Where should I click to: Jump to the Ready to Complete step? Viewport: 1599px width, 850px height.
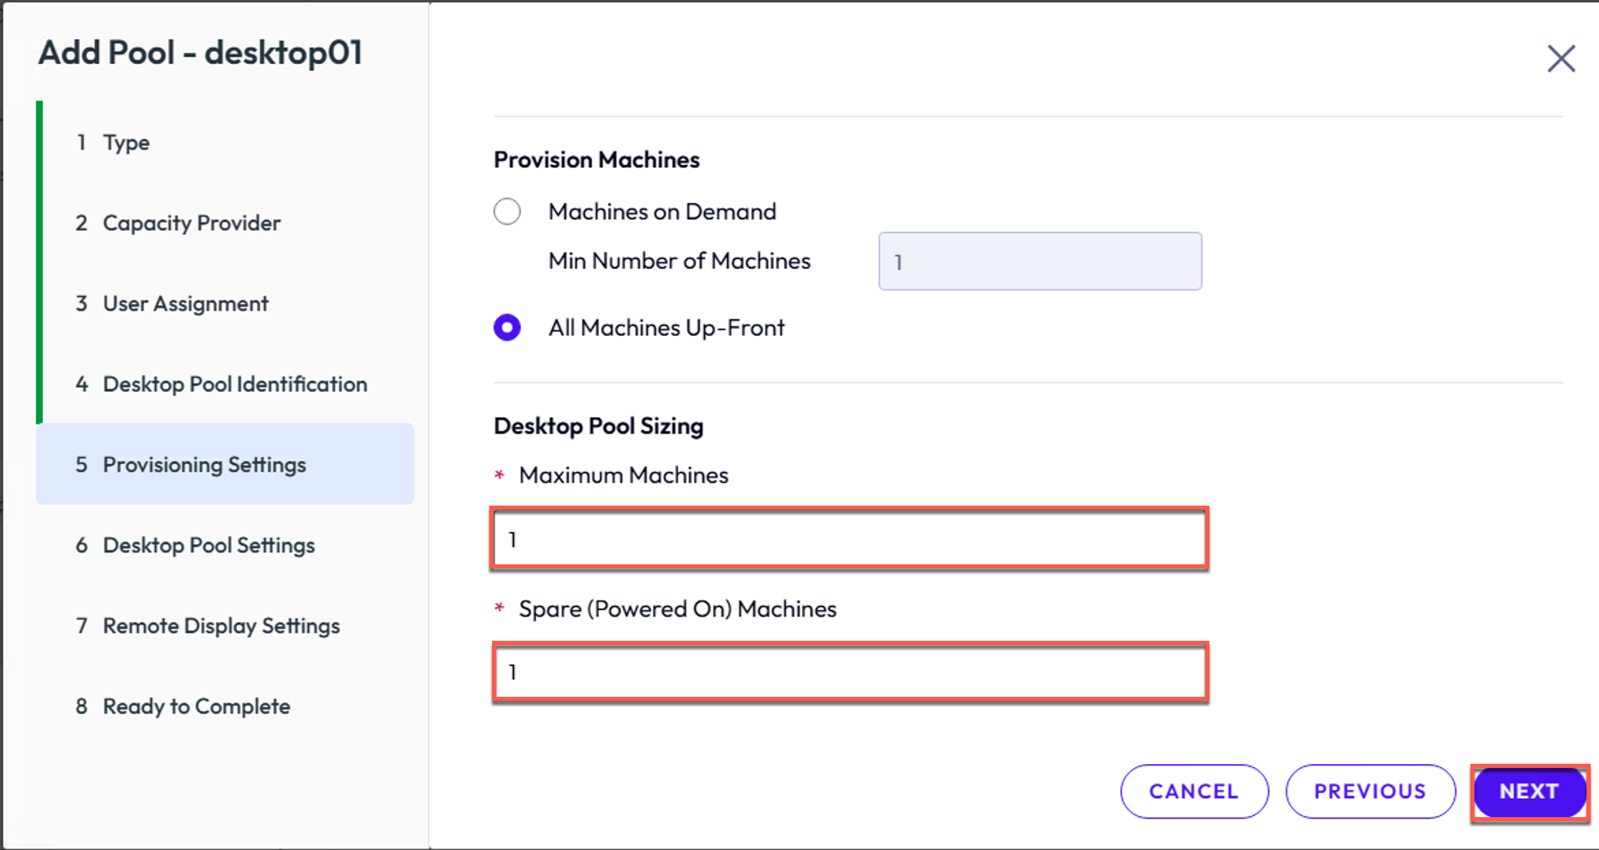[x=183, y=706]
